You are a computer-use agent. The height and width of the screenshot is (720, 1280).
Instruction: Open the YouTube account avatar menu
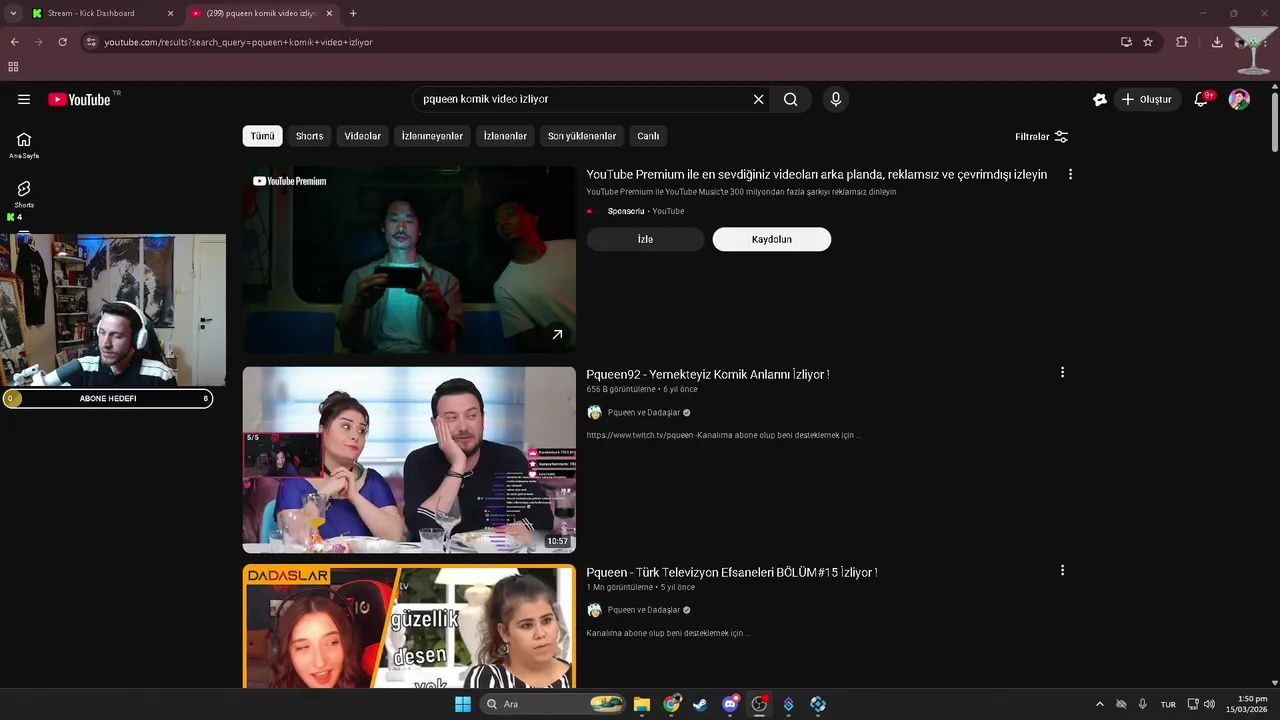[1239, 99]
